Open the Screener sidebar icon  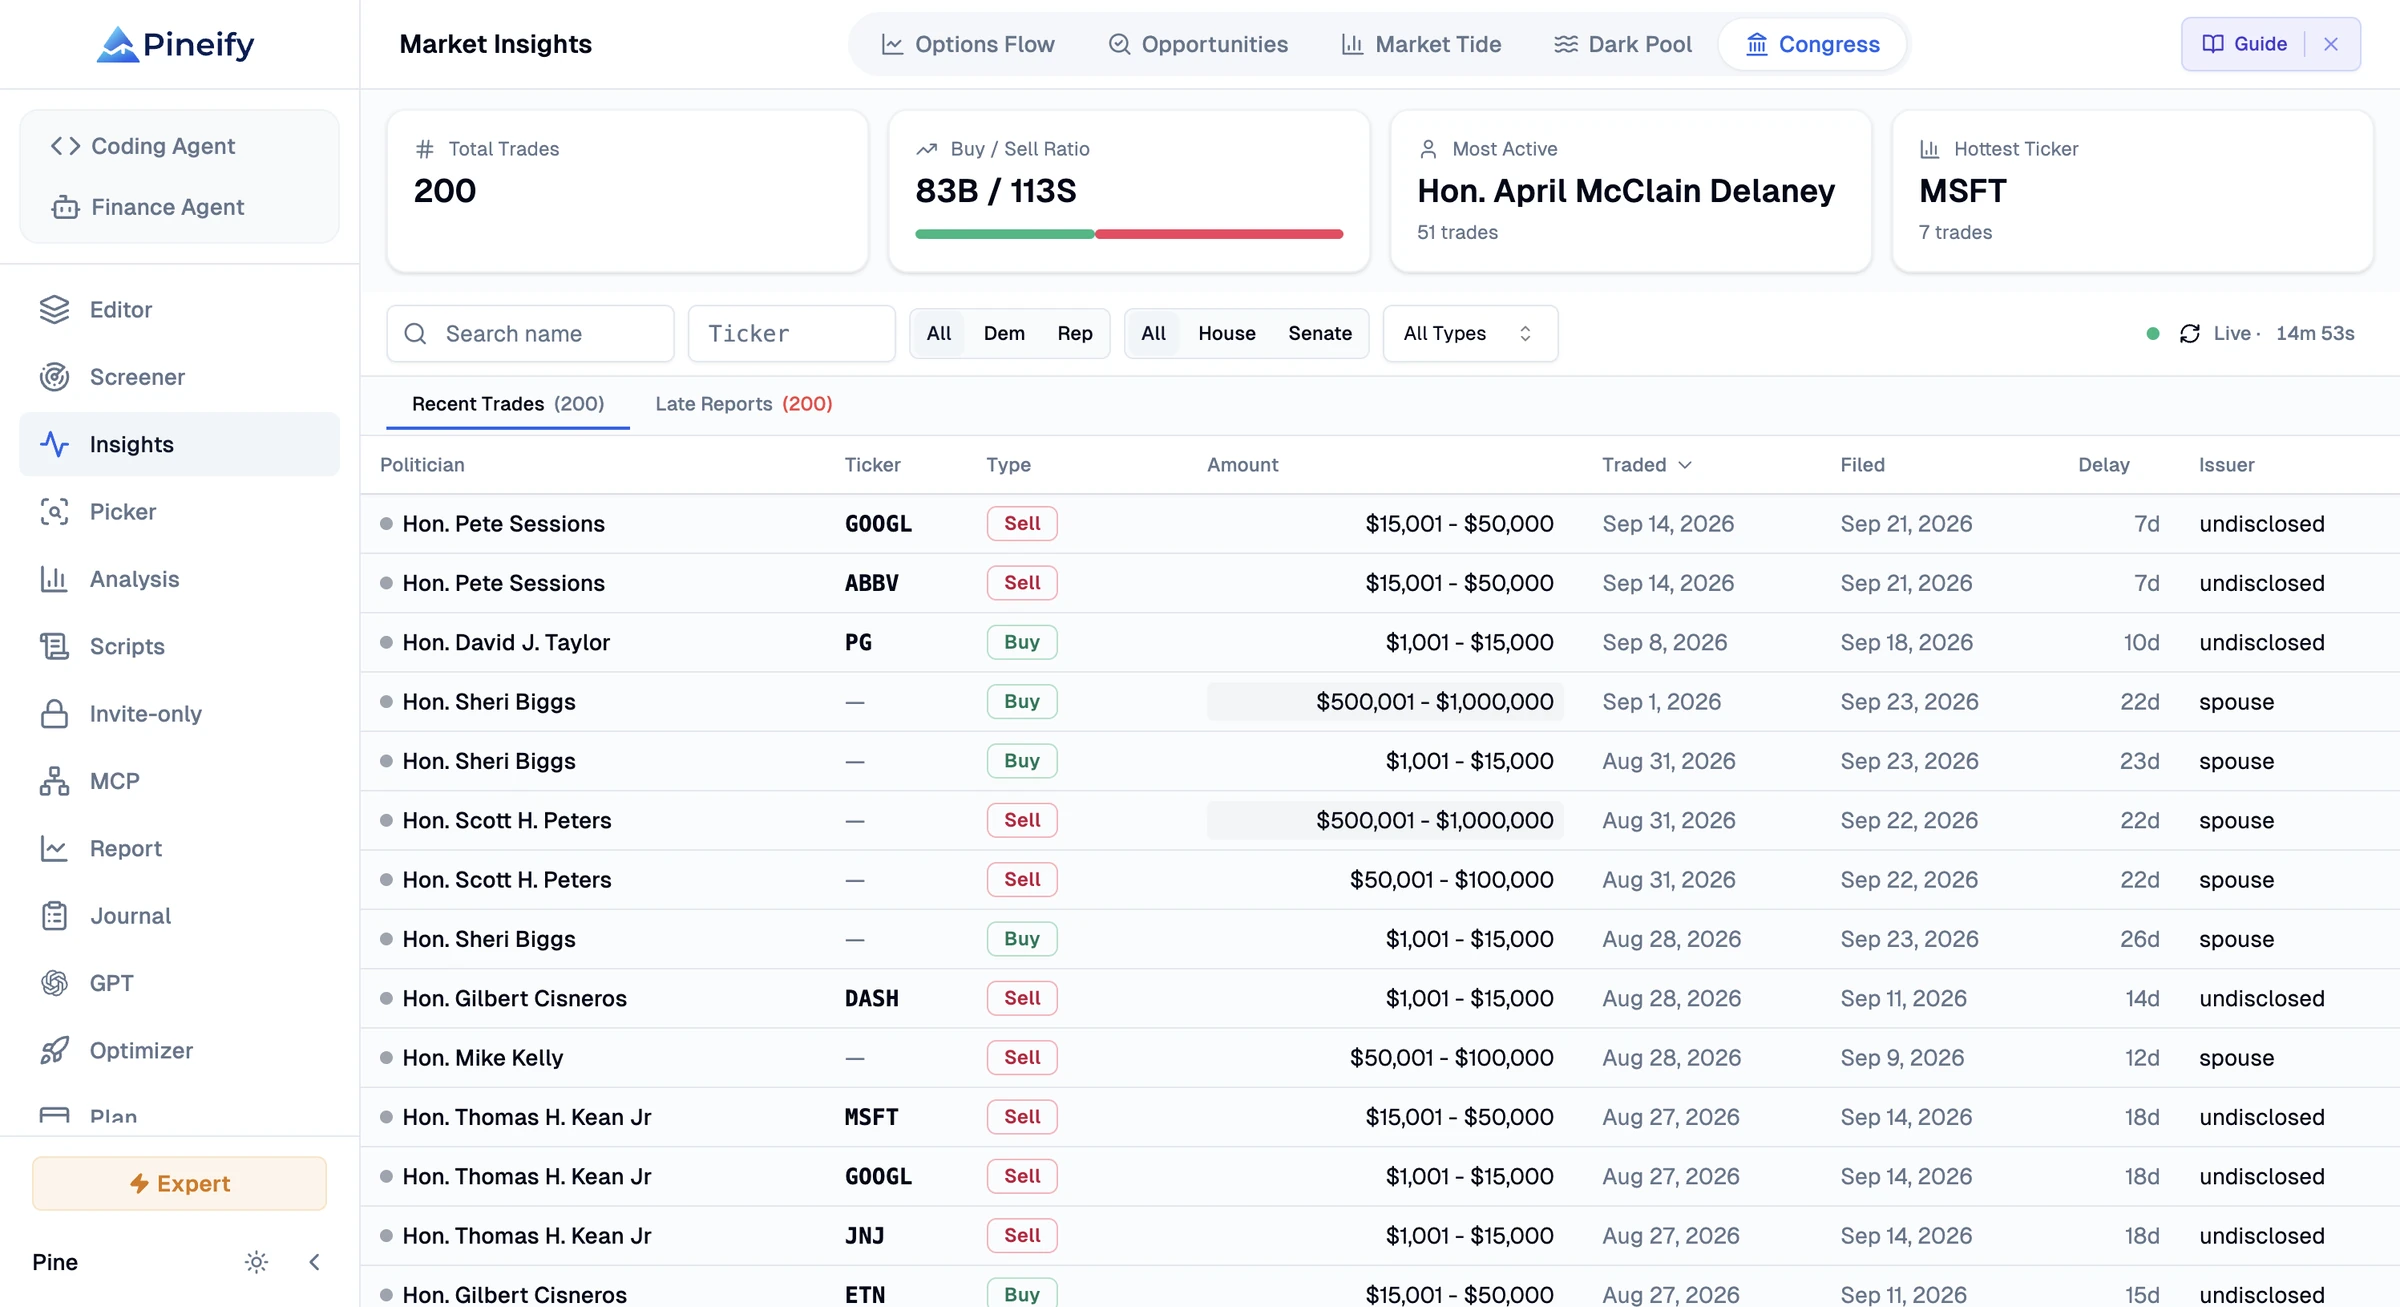(x=54, y=377)
